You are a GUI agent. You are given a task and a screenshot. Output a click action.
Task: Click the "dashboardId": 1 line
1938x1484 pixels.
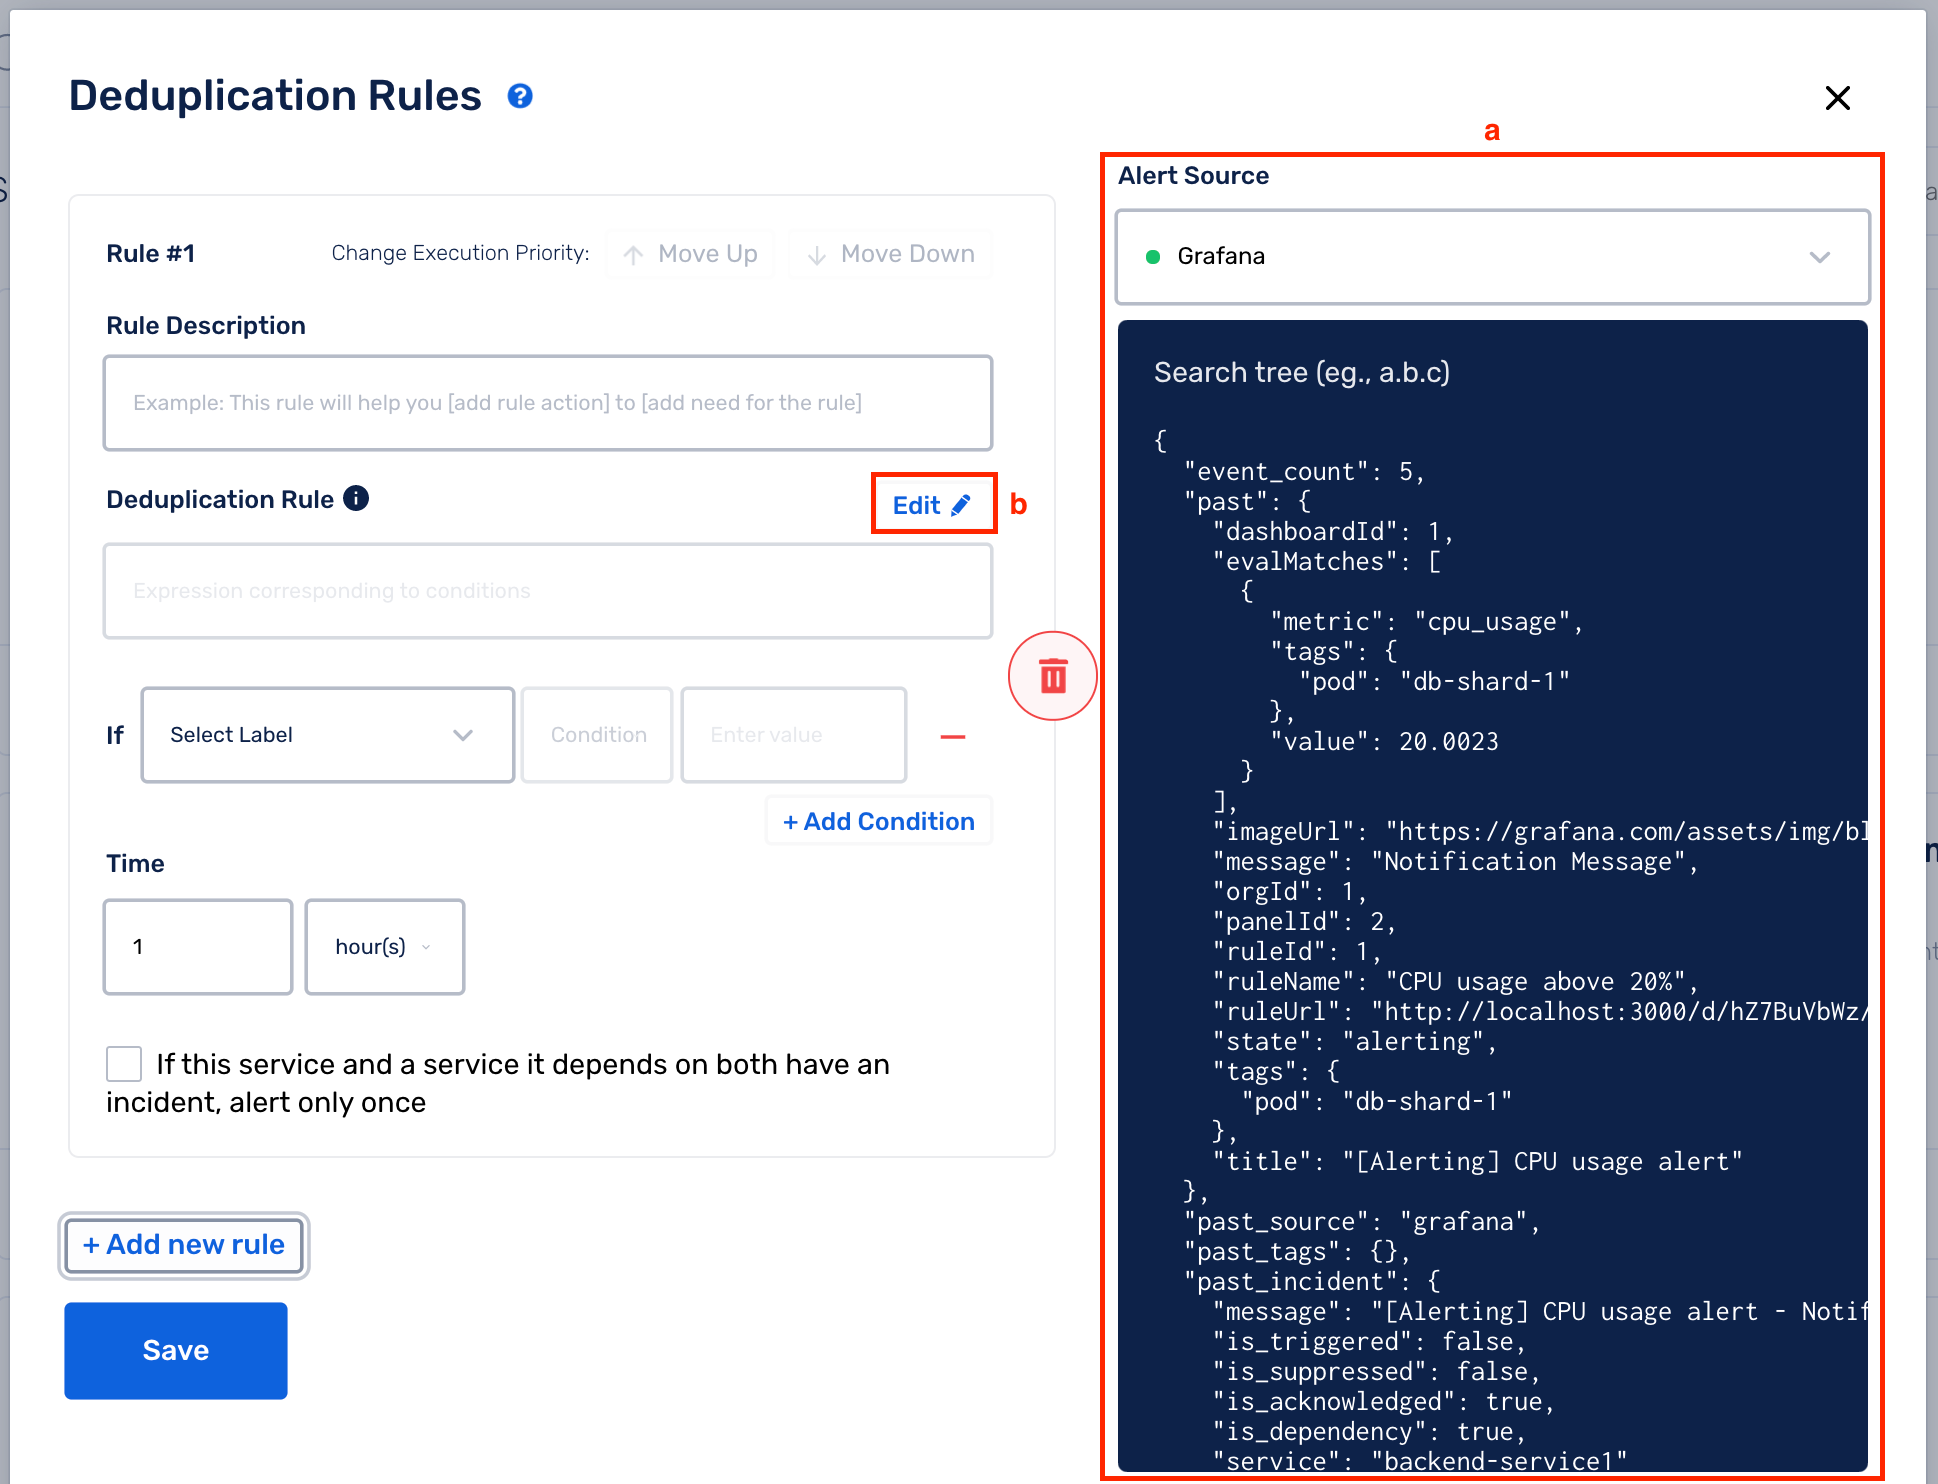tap(1333, 532)
